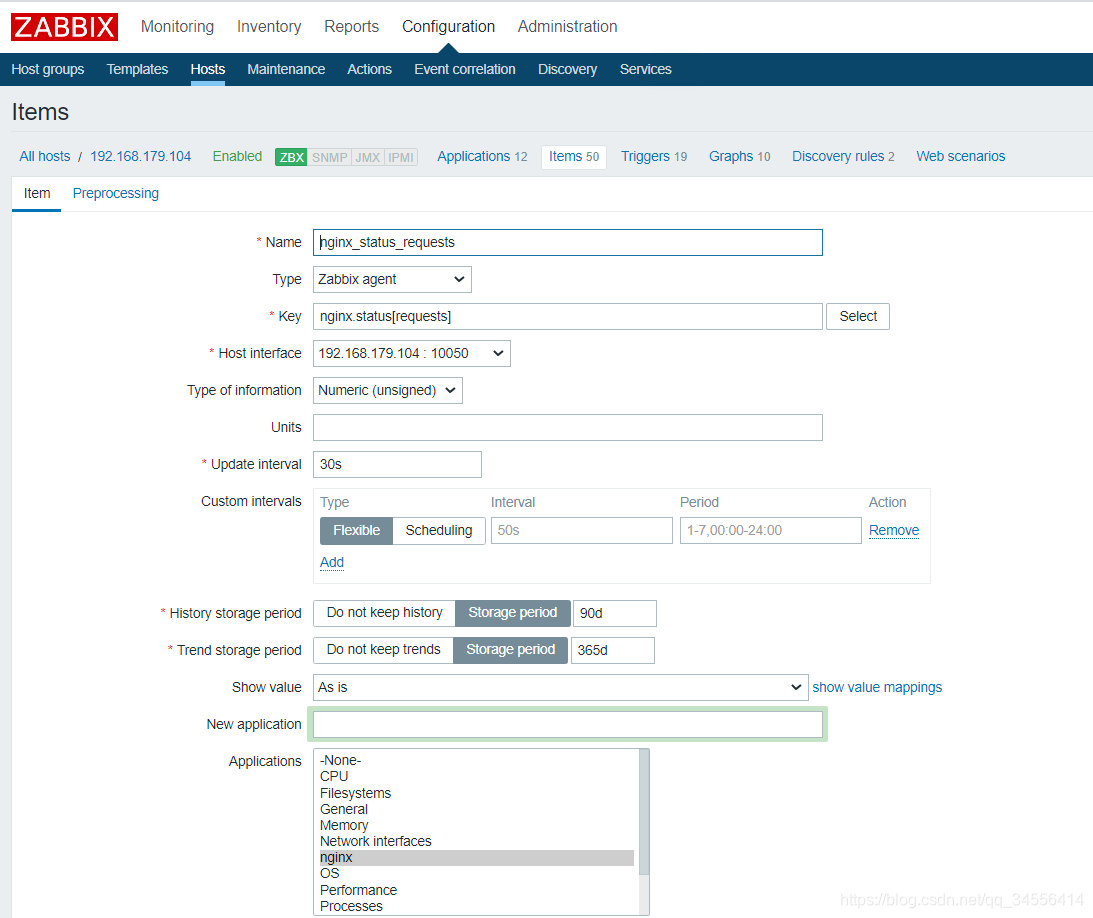1093x918 pixels.
Task: Click the Enabled status link
Action: [x=237, y=156]
